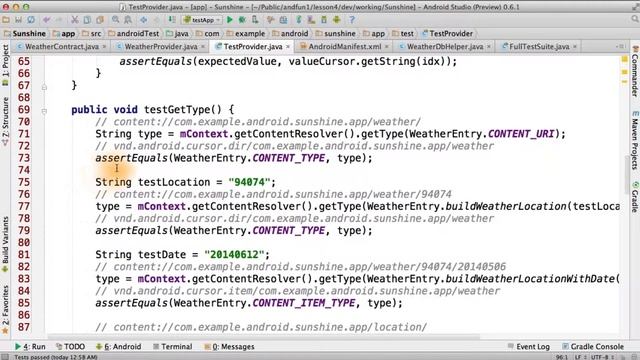
Task: Toggle the Build Variants tool window
Action: pos(5,244)
